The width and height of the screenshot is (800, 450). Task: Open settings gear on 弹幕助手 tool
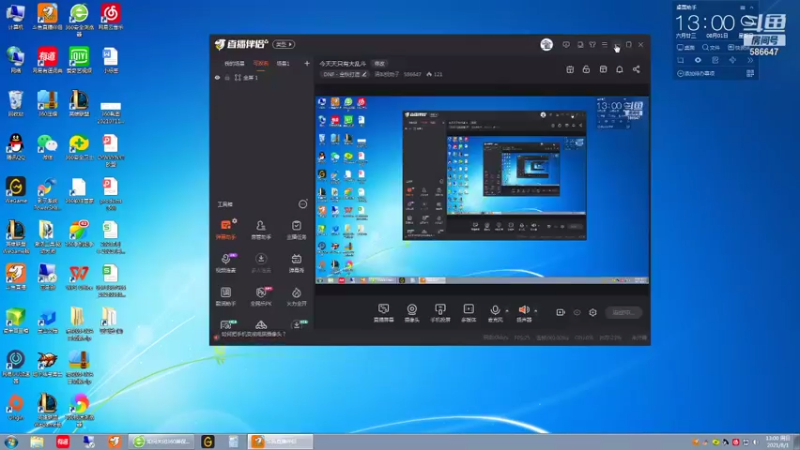coord(235,221)
